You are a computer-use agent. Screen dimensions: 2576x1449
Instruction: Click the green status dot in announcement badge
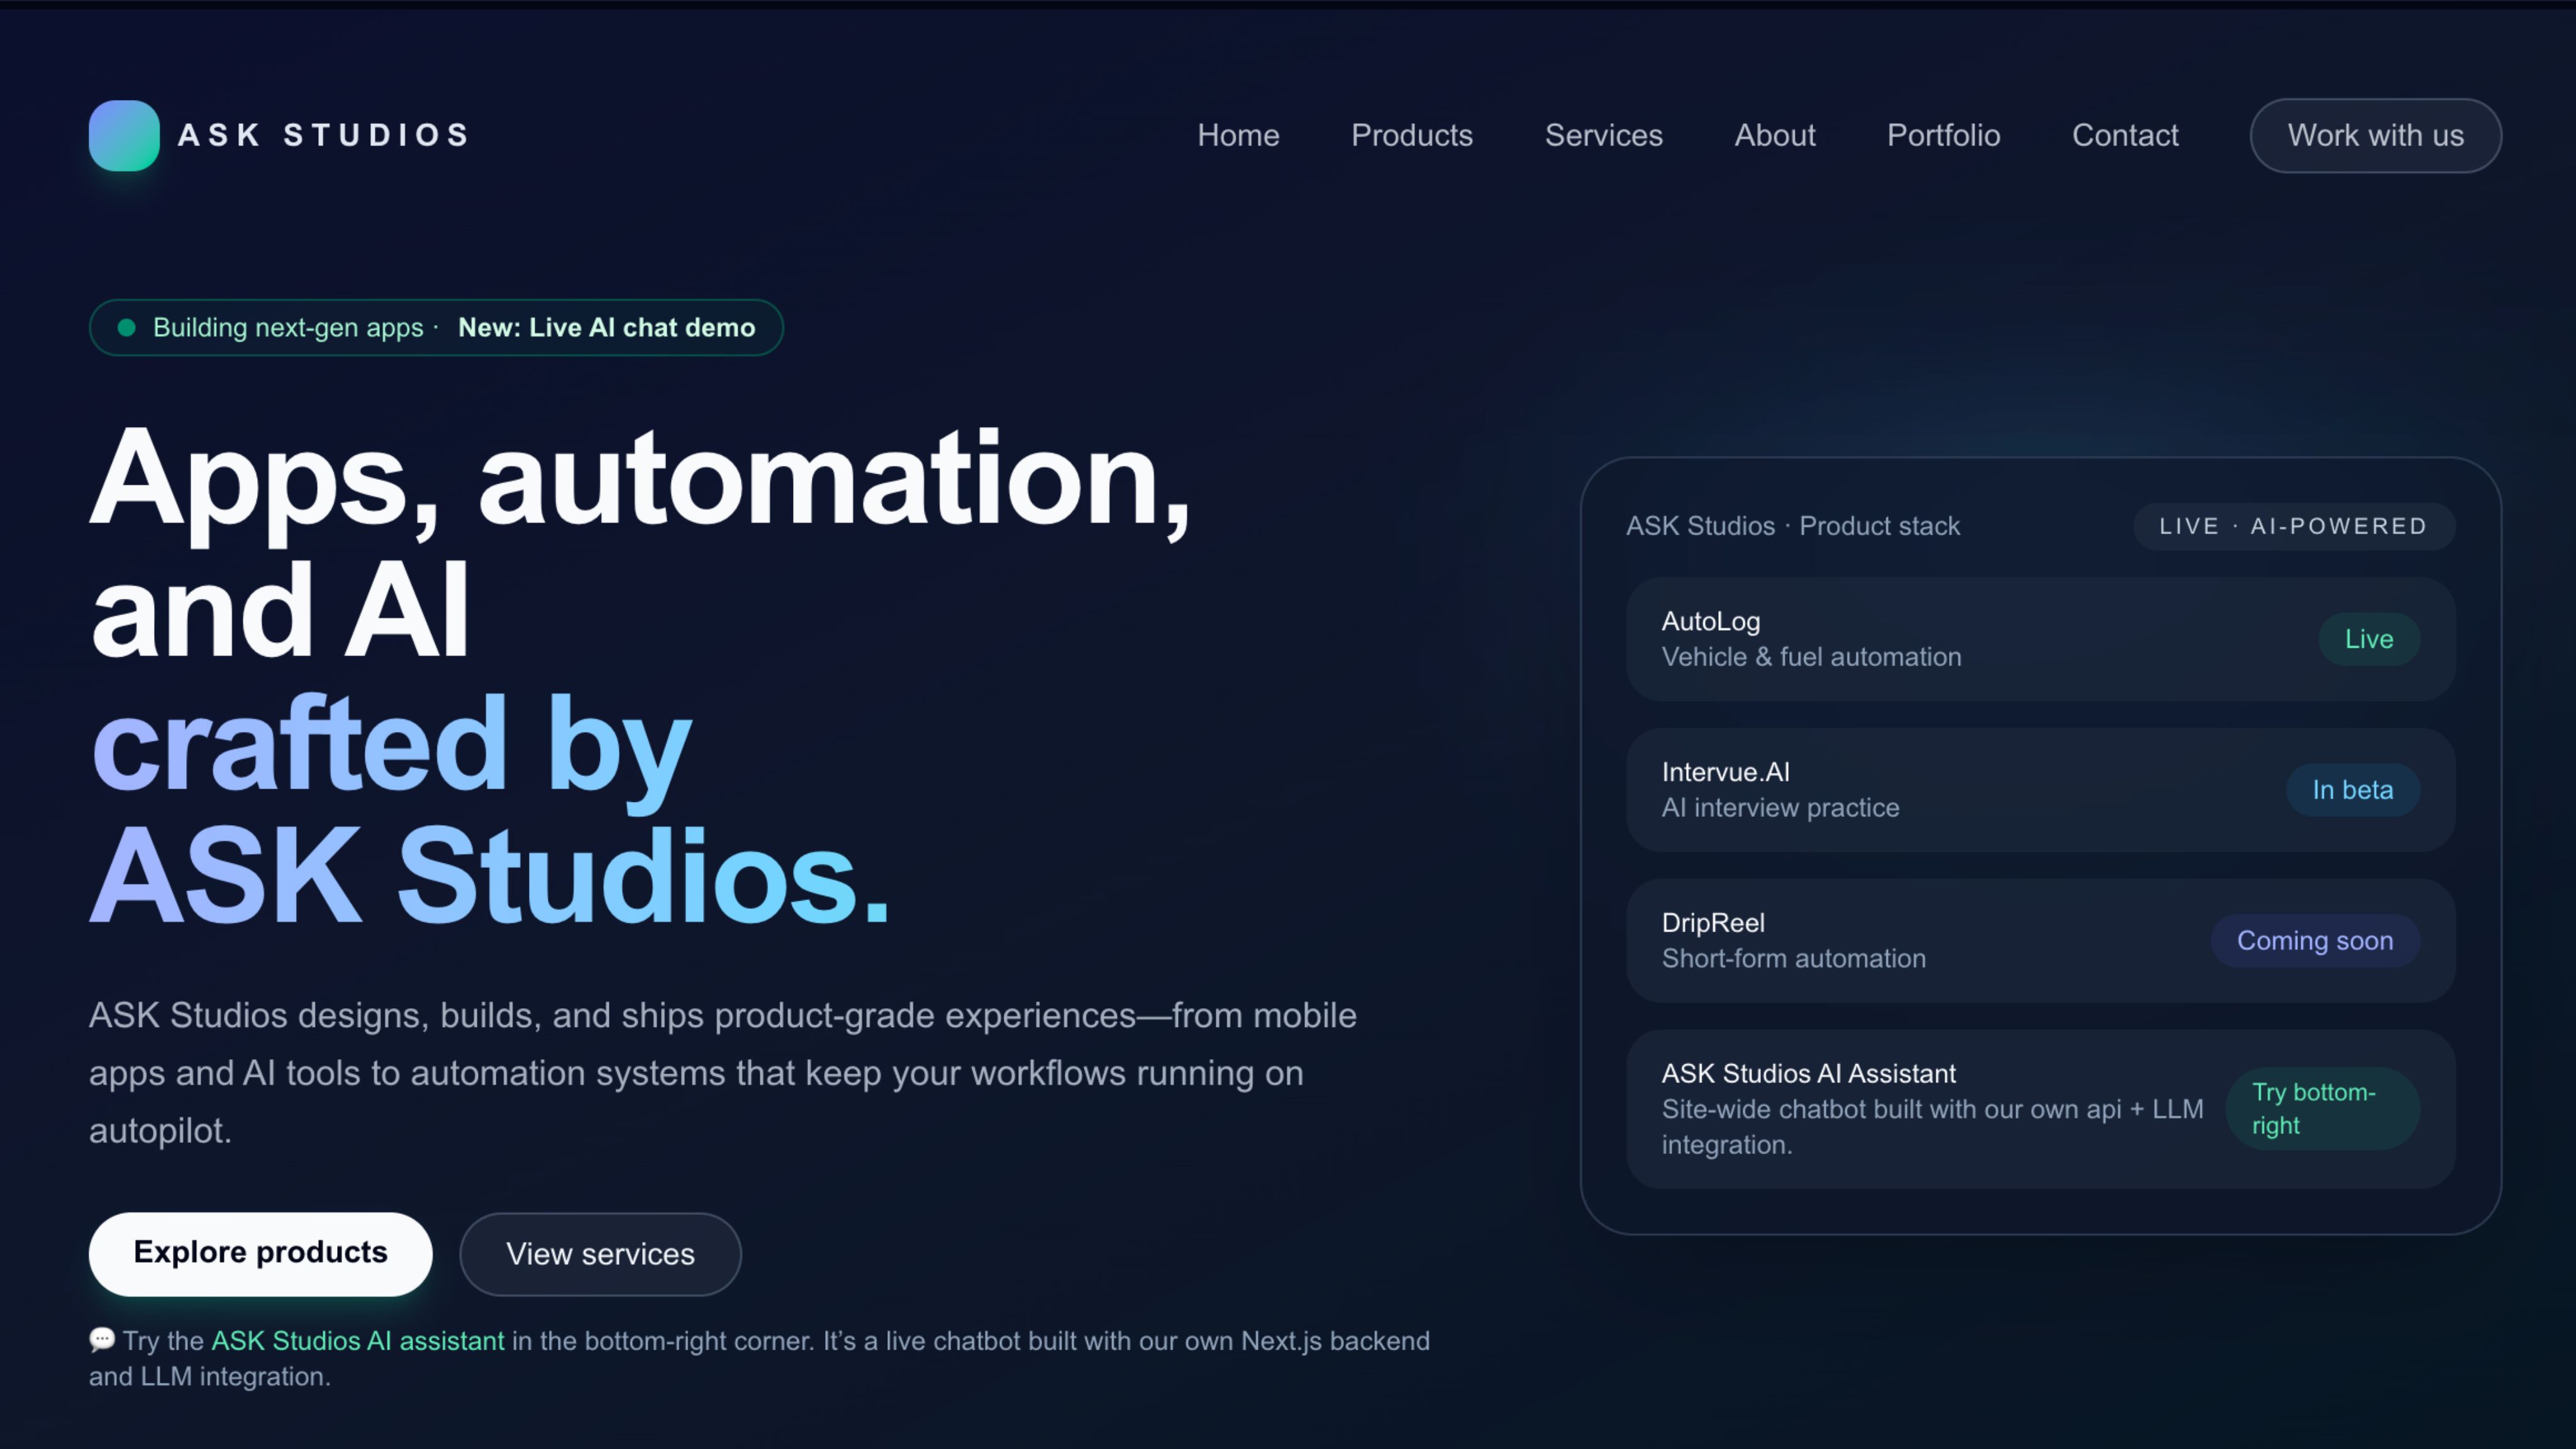126,327
